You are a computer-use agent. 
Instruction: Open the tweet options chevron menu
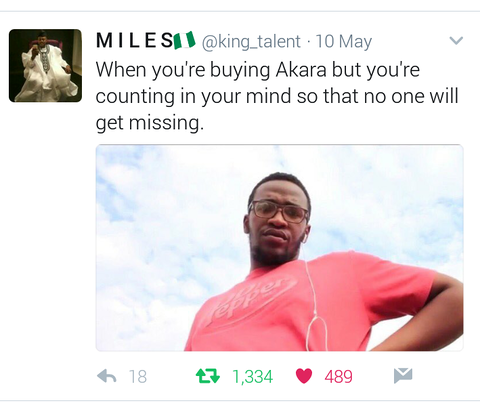click(x=456, y=41)
